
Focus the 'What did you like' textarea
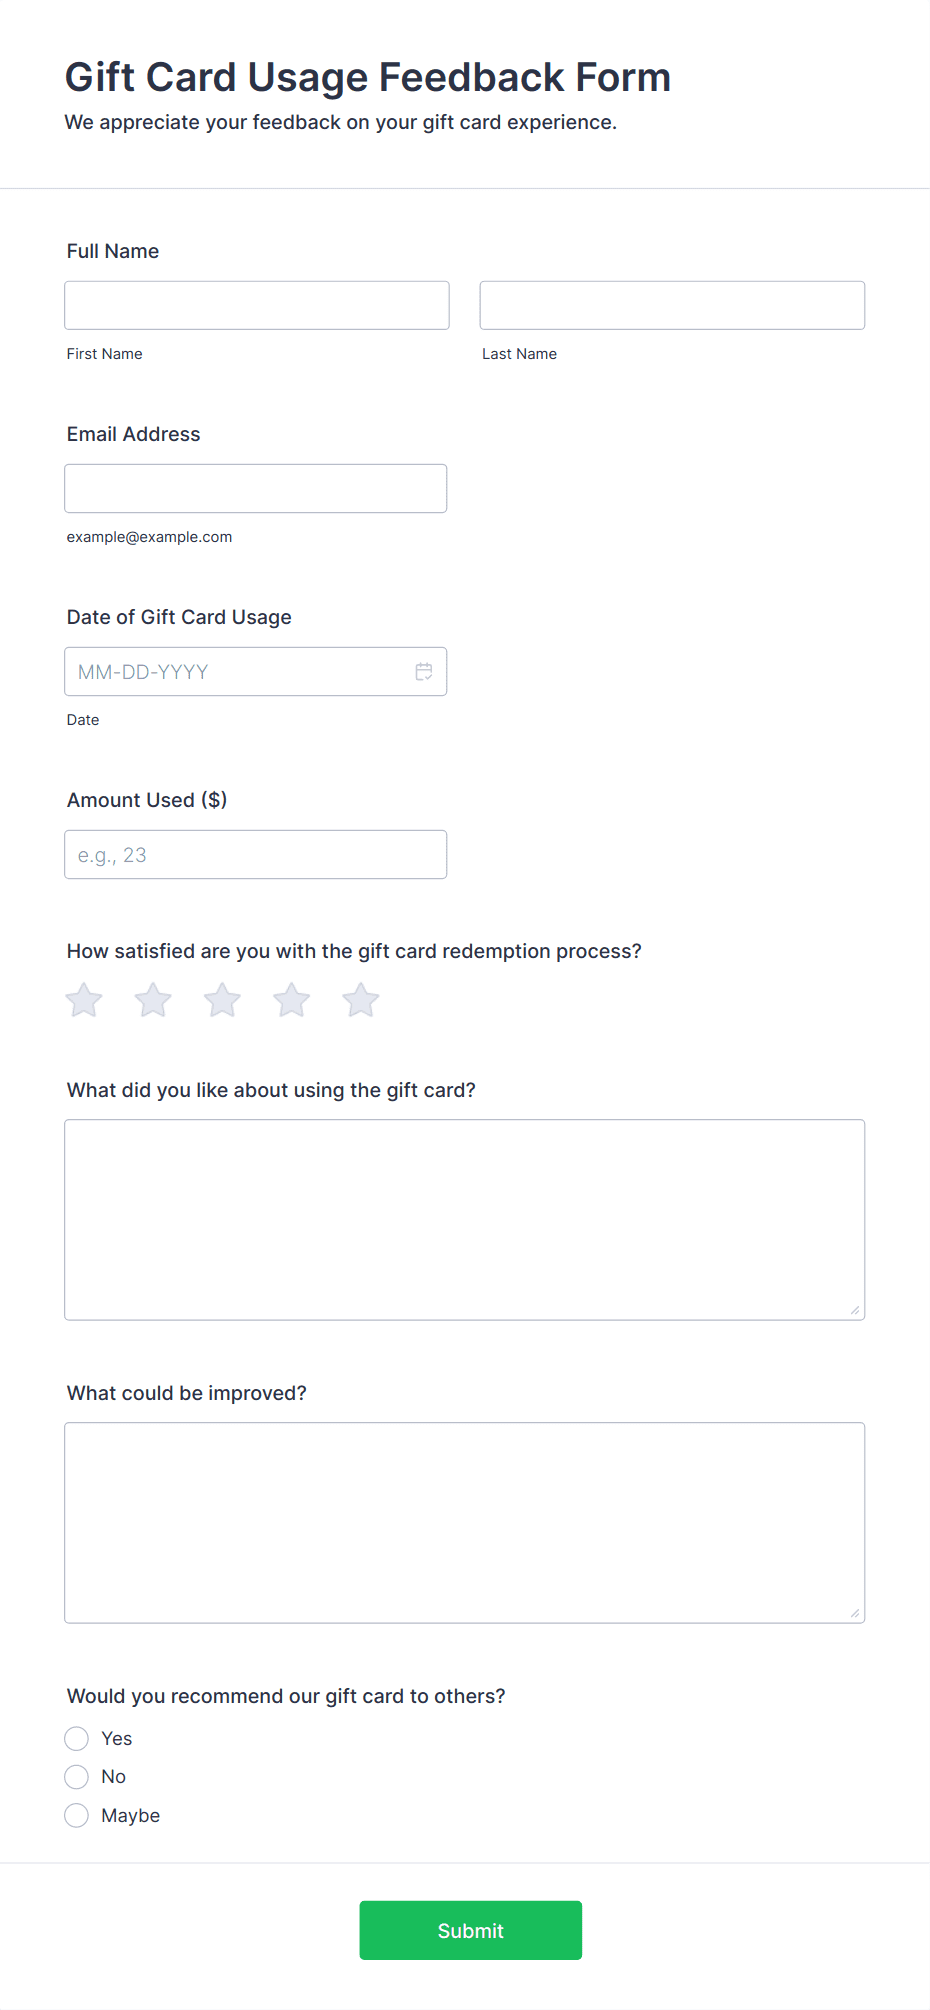[465, 1220]
